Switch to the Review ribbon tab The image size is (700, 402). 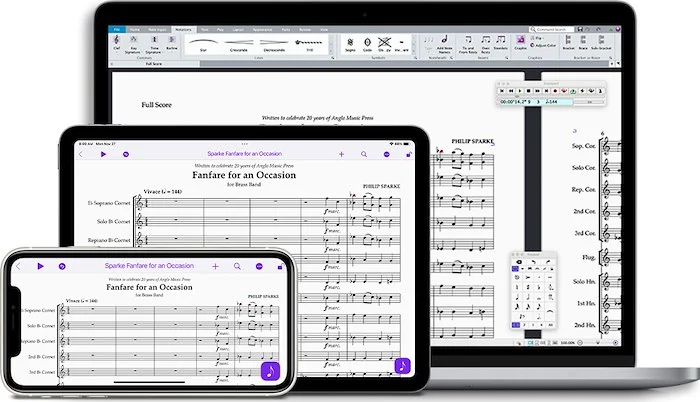tap(305, 29)
